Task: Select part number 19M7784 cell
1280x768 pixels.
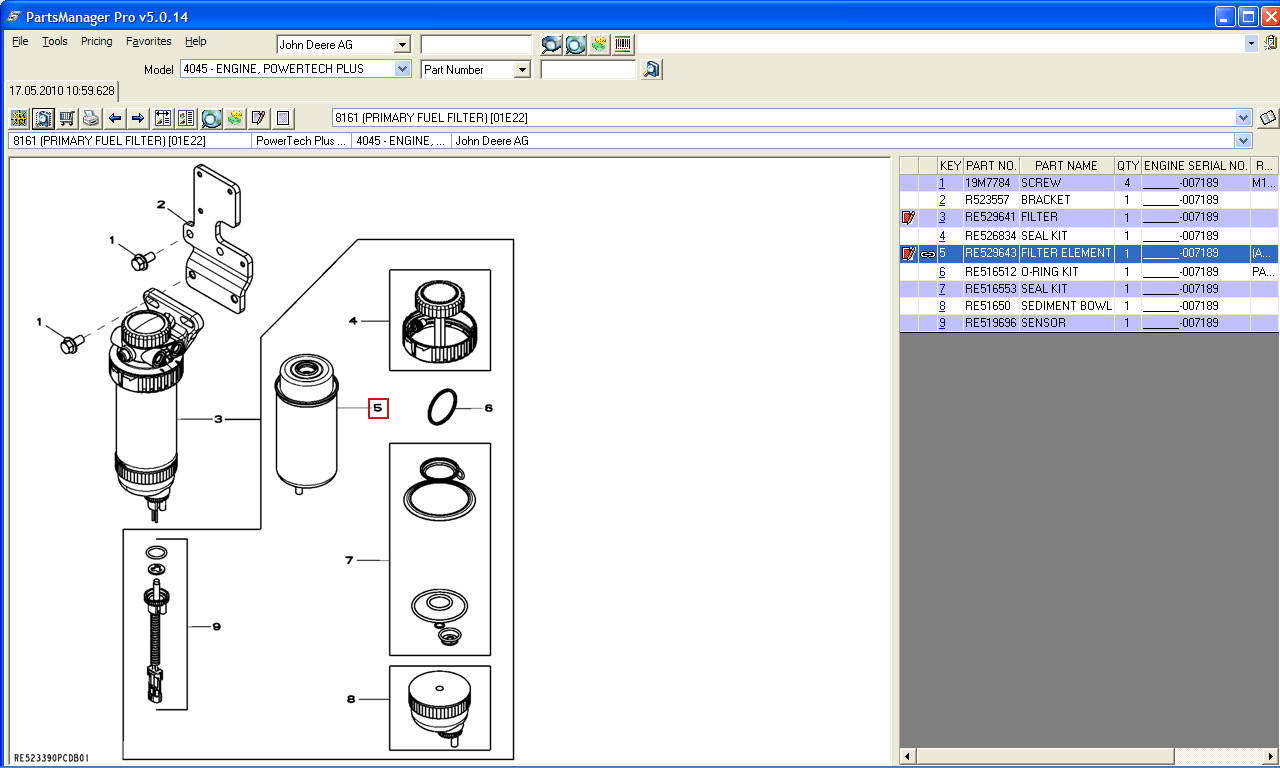Action: [x=991, y=183]
